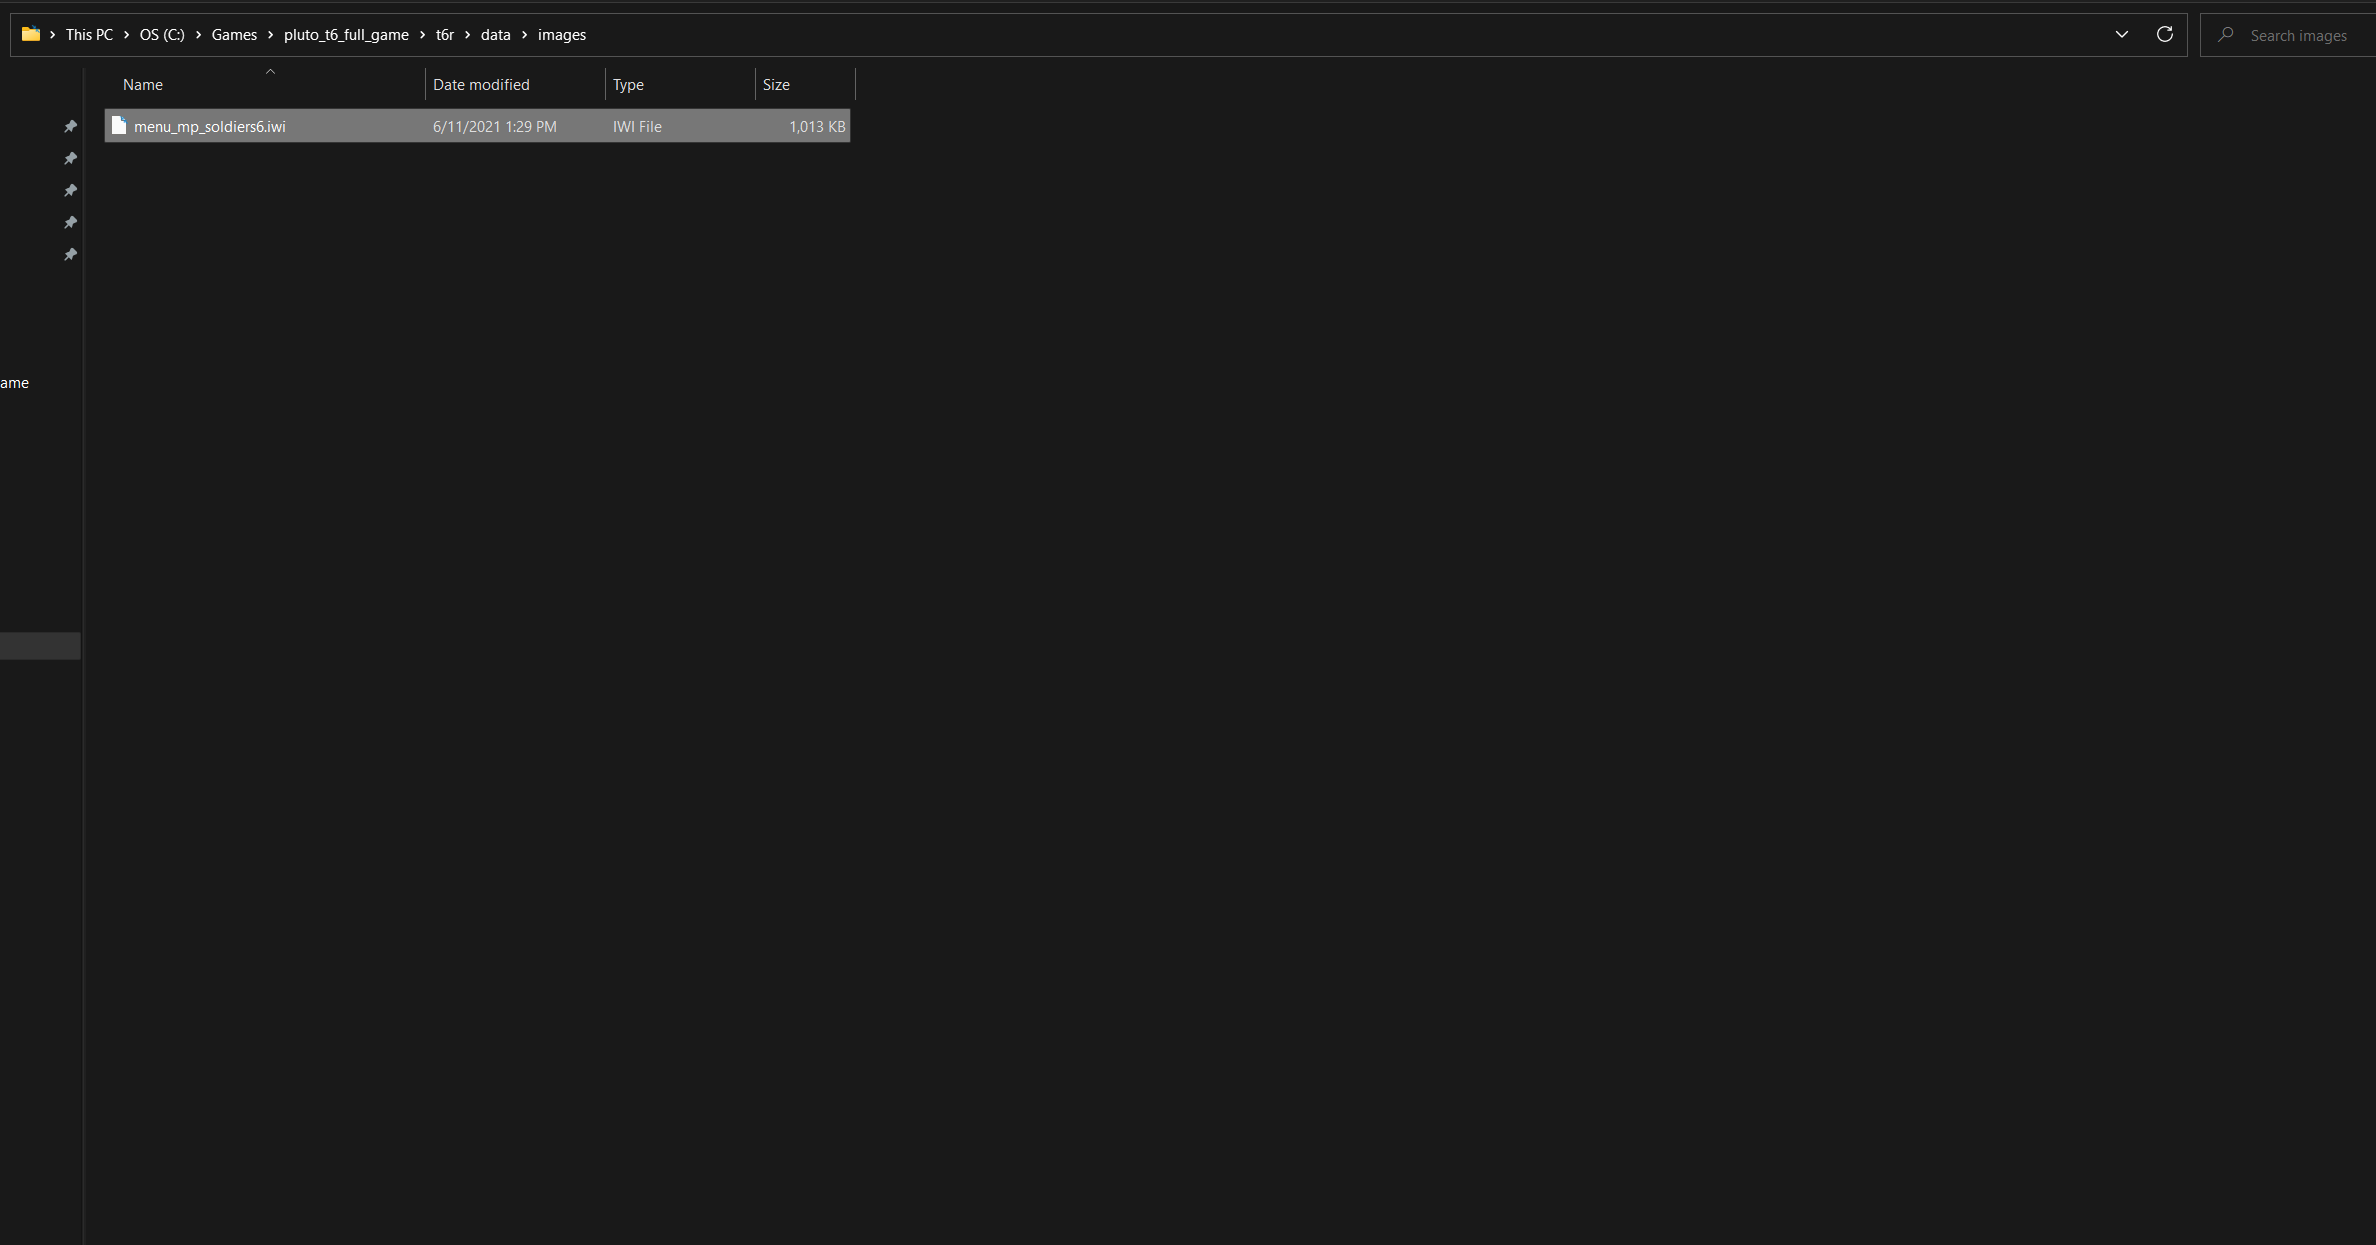2376x1245 pixels.
Task: Navigate to pluto_t6_full_game folder
Action: click(344, 35)
